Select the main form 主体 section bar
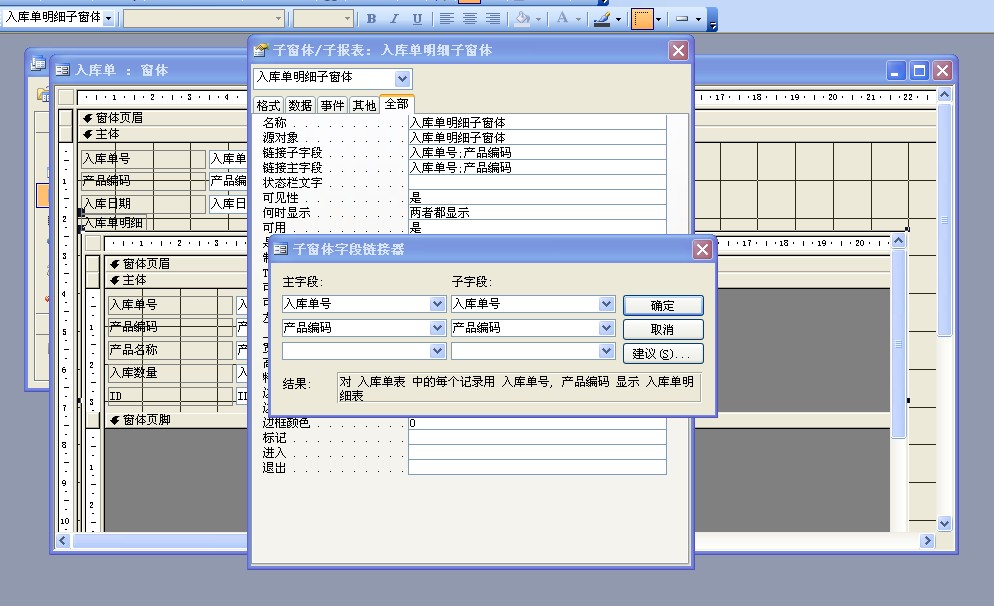The image size is (994, 606). [x=161, y=134]
